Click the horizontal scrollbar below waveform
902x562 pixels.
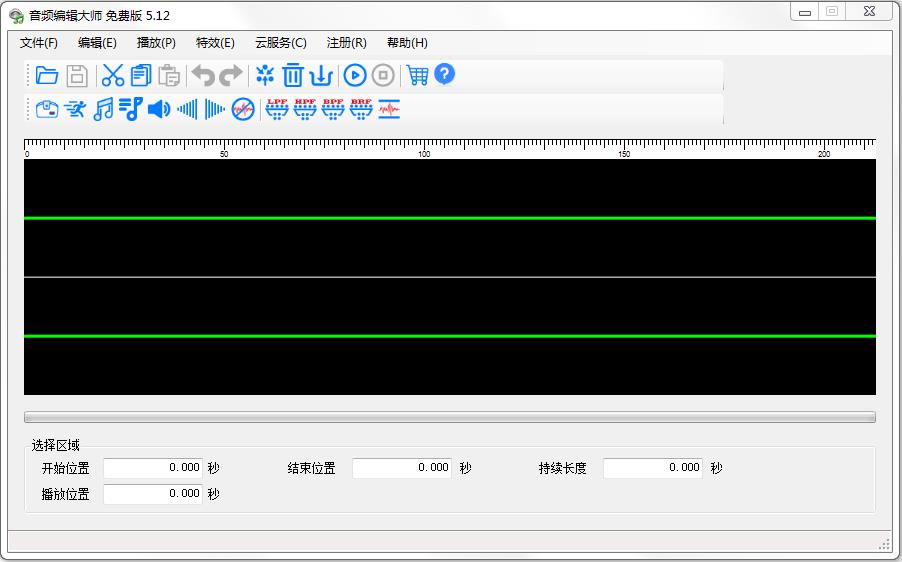click(x=449, y=417)
